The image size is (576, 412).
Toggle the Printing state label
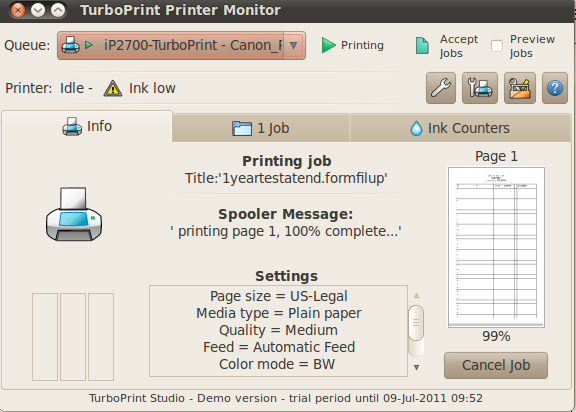pyautogui.click(x=362, y=45)
